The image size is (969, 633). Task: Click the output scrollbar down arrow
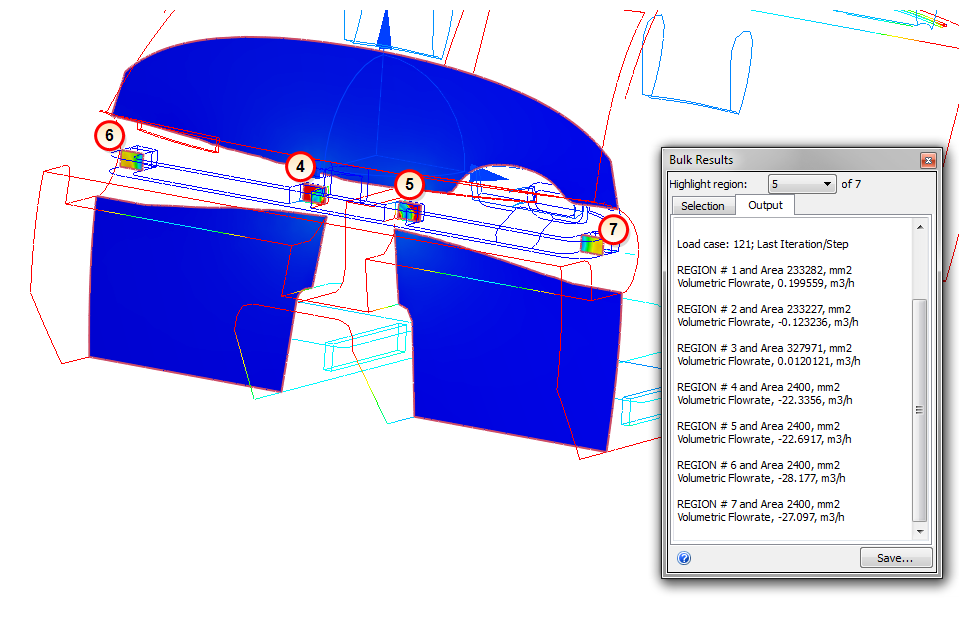pos(920,532)
